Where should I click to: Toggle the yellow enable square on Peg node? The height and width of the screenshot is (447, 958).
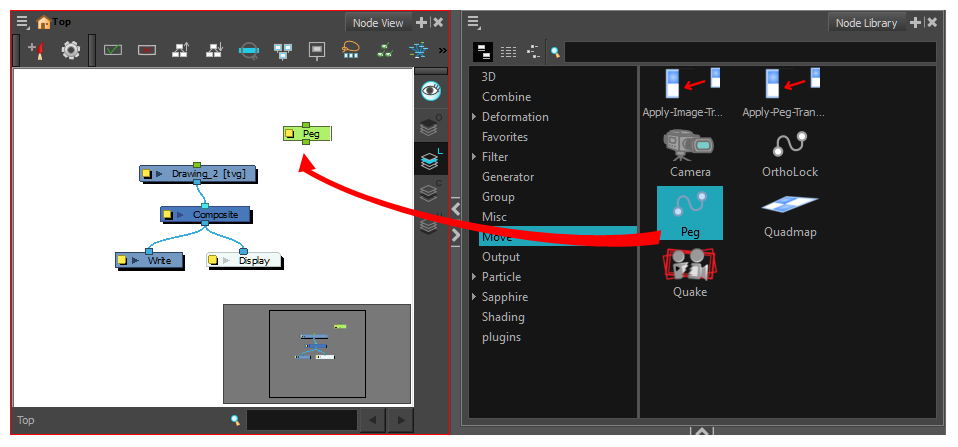coord(290,133)
